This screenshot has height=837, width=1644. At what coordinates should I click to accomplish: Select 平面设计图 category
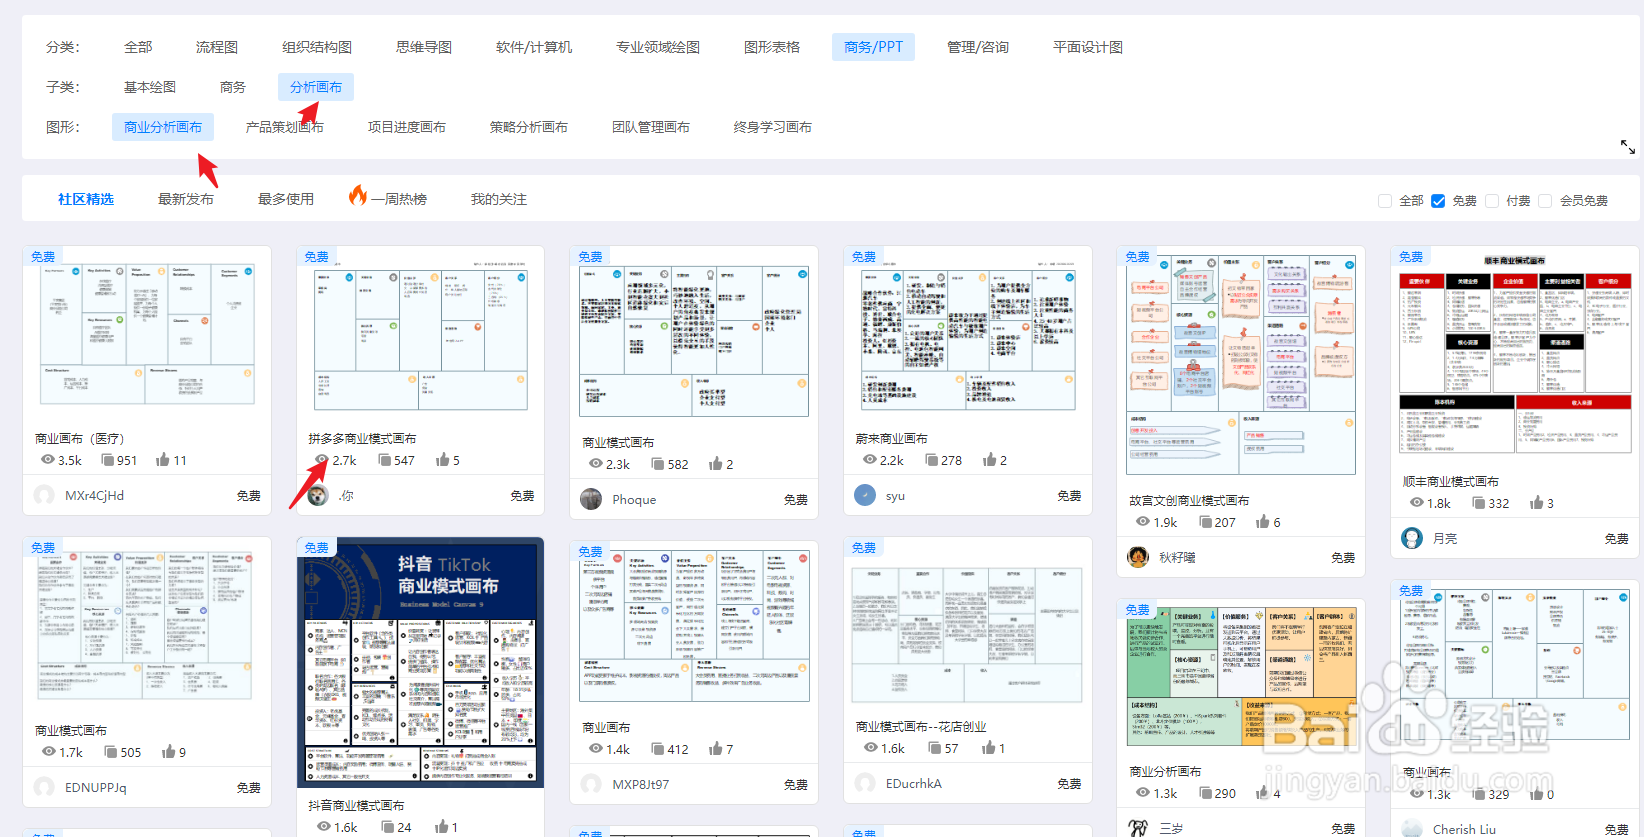pos(1088,47)
